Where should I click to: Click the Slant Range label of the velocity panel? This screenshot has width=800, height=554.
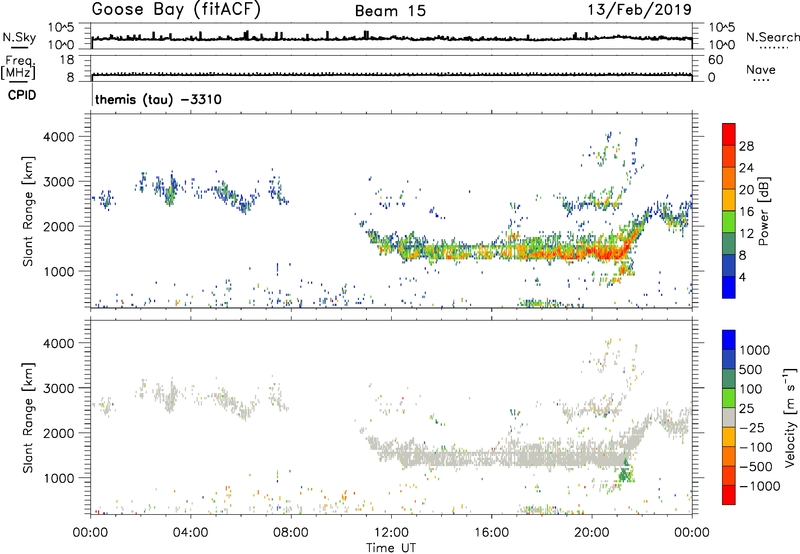[x=28, y=418]
